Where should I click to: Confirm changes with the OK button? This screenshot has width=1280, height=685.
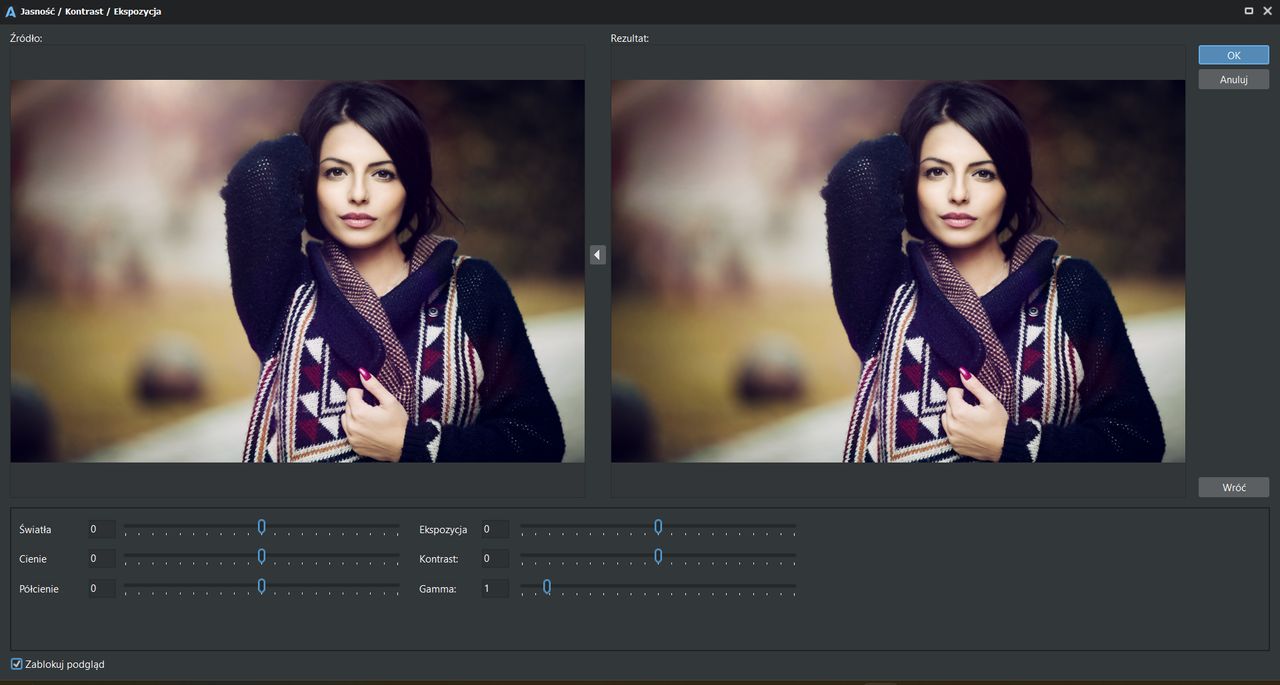tap(1233, 55)
